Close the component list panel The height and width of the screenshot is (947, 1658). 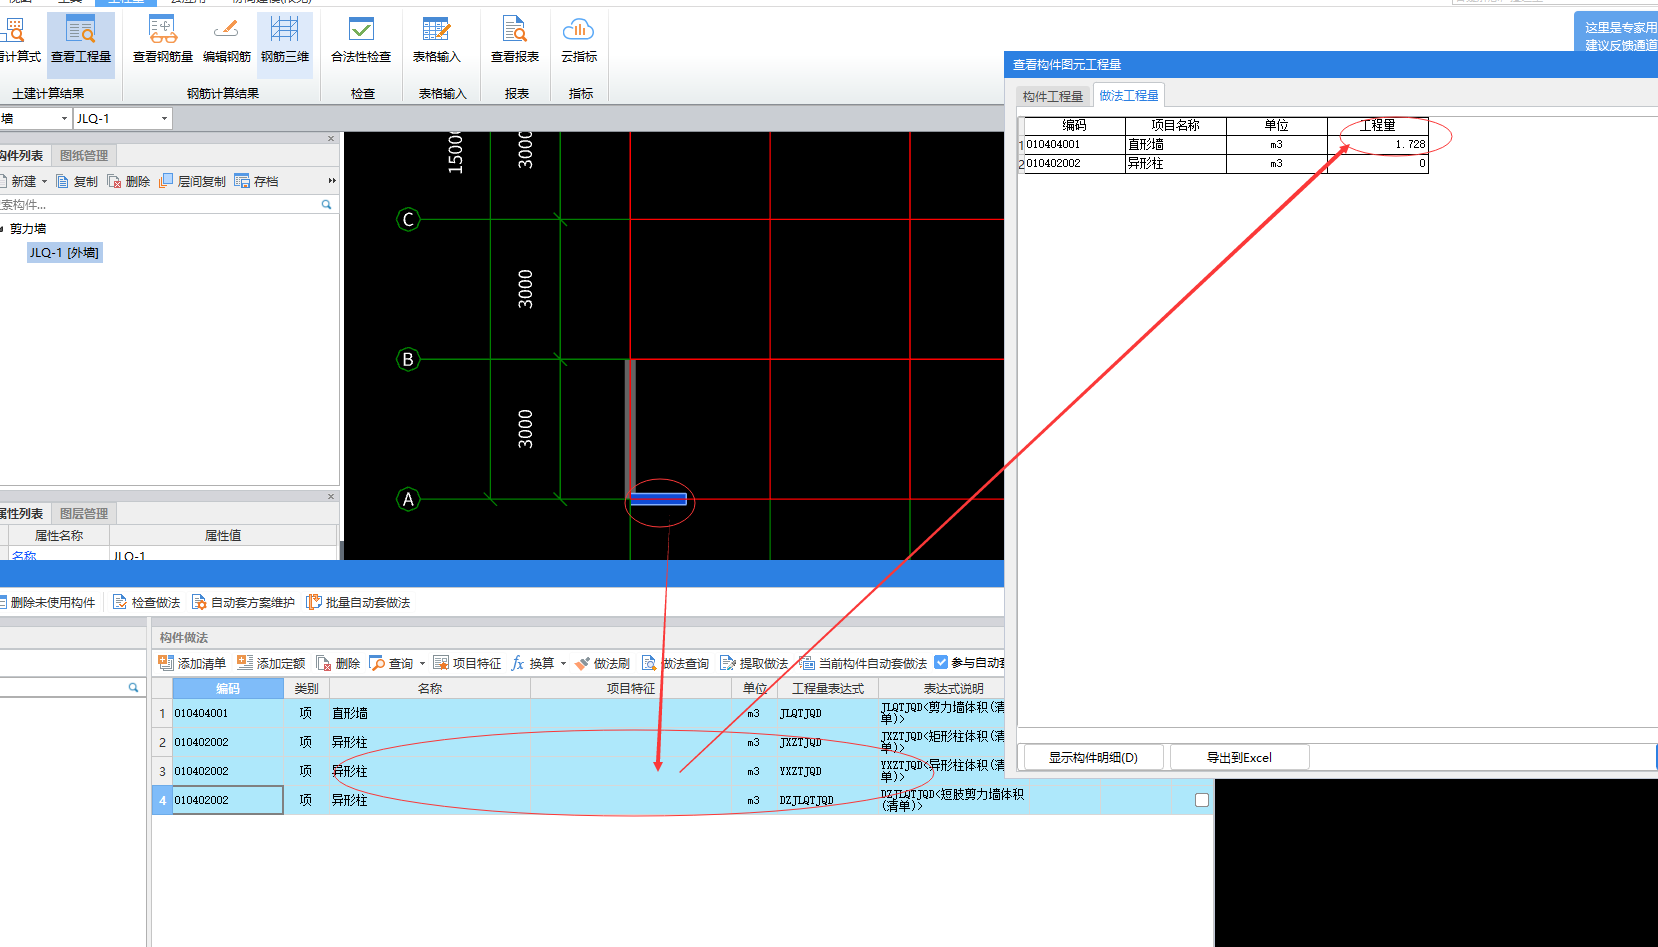click(331, 139)
